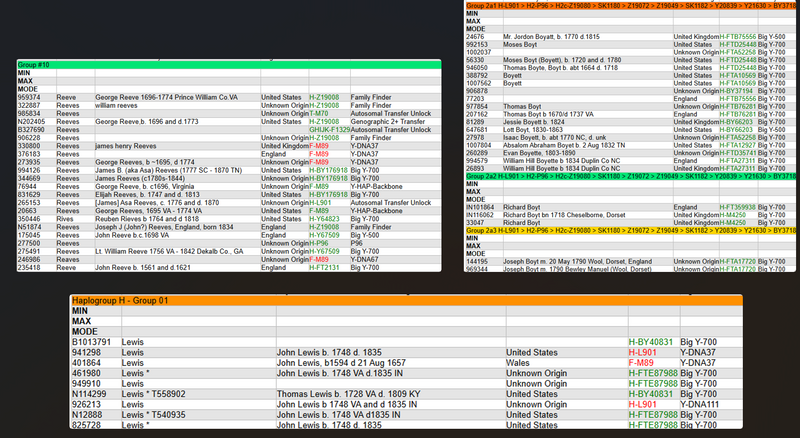800x438 pixels.
Task: Open the GHIJK-F1329 haplogroup link
Action: pos(330,130)
